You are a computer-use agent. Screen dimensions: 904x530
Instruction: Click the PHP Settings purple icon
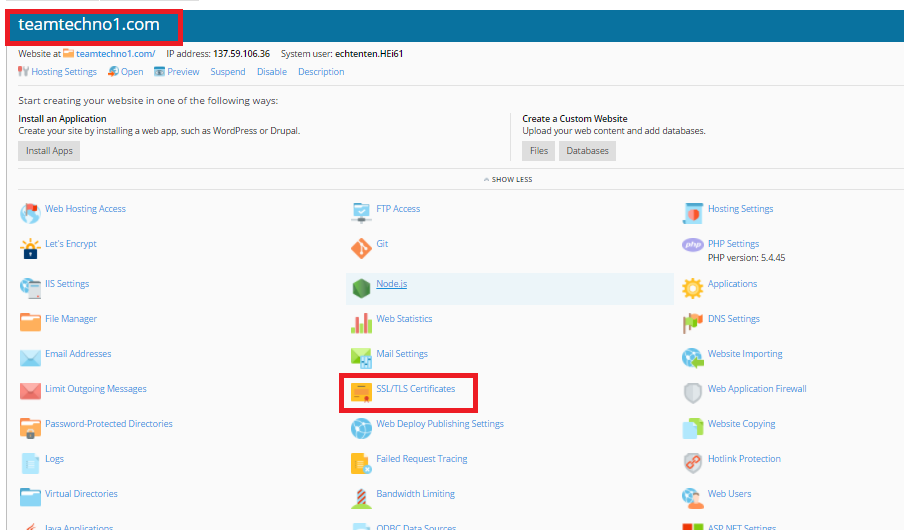692,245
